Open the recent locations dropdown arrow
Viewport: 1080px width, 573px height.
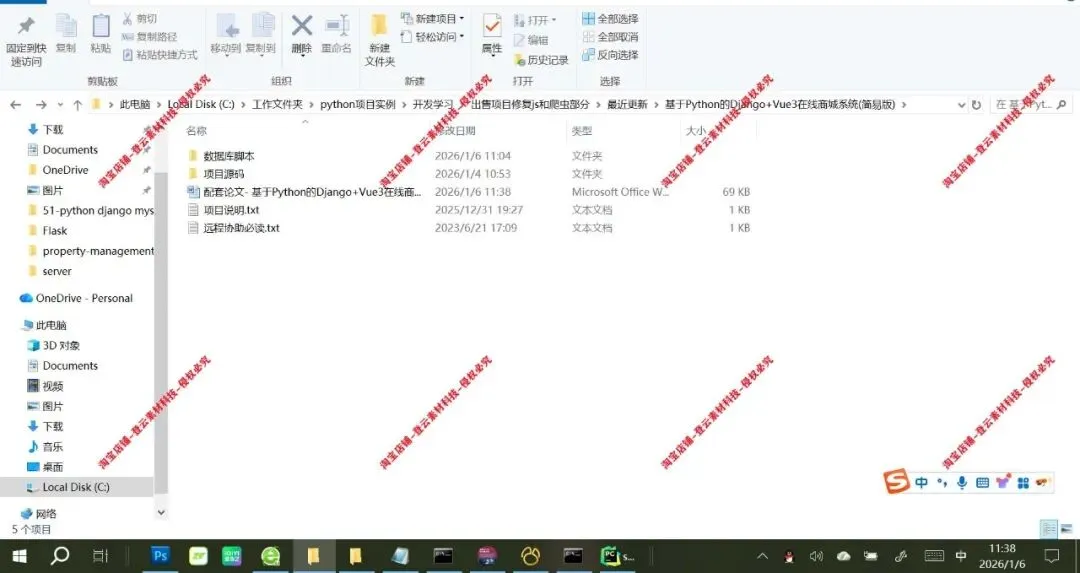click(60, 105)
